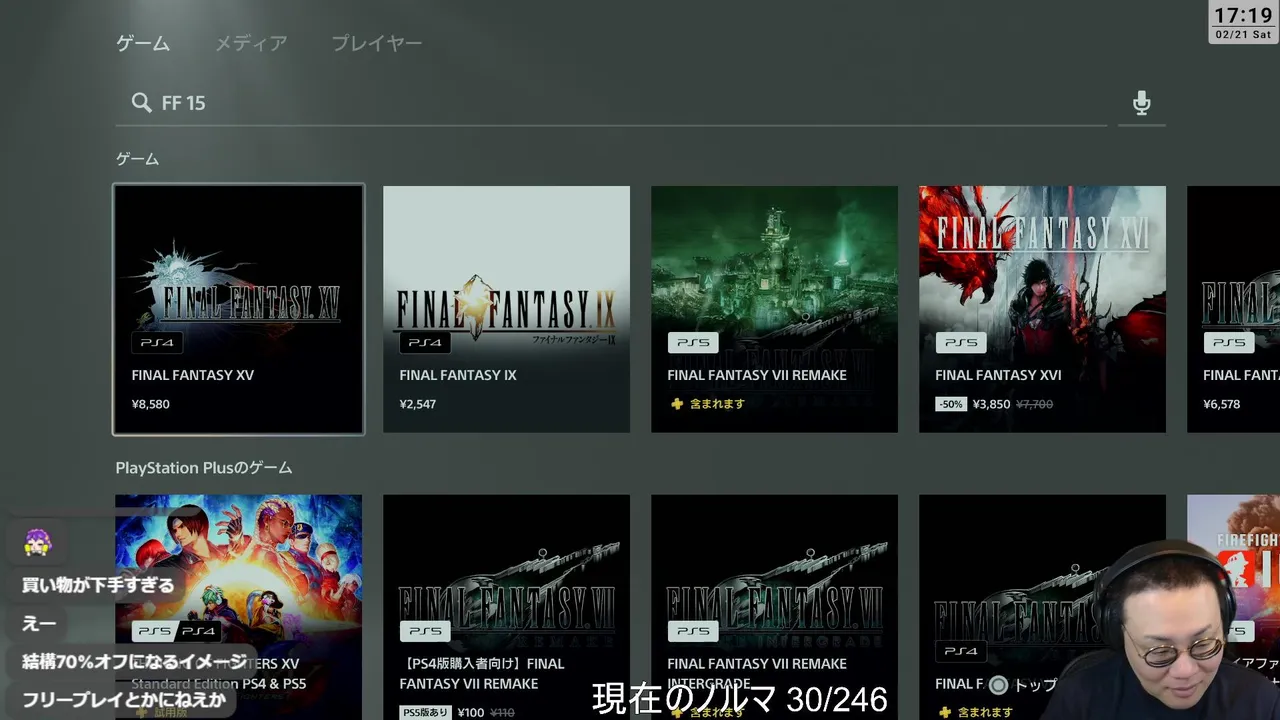1280x720 pixels.
Task: Click PS4 badge on FINAL FANTASY XV
Action: [x=157, y=343]
